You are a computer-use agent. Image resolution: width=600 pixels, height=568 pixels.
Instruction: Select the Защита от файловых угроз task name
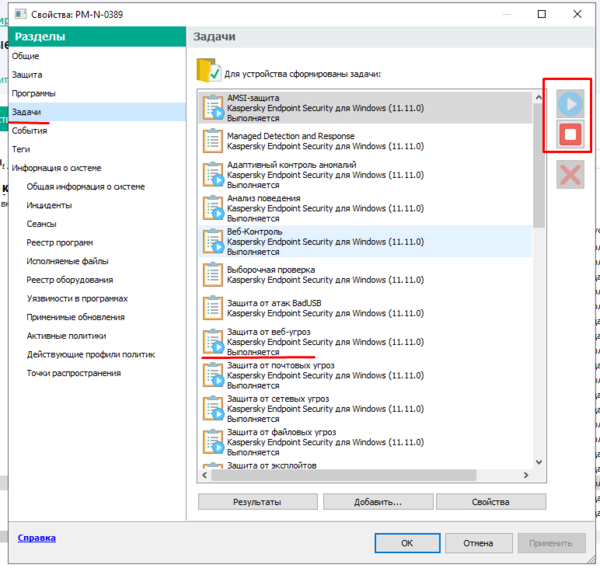point(281,432)
